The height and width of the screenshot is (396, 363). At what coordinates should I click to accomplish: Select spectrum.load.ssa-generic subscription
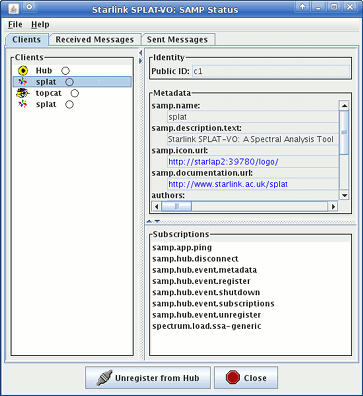(x=207, y=326)
